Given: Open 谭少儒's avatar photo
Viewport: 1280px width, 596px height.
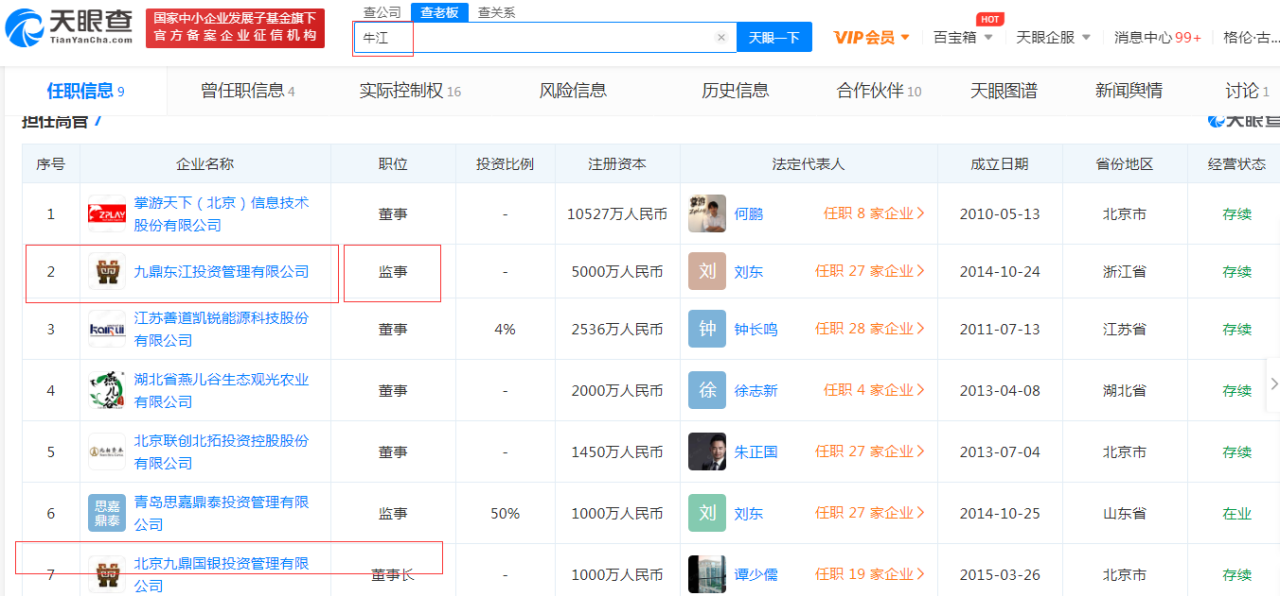Looking at the screenshot, I should (707, 574).
